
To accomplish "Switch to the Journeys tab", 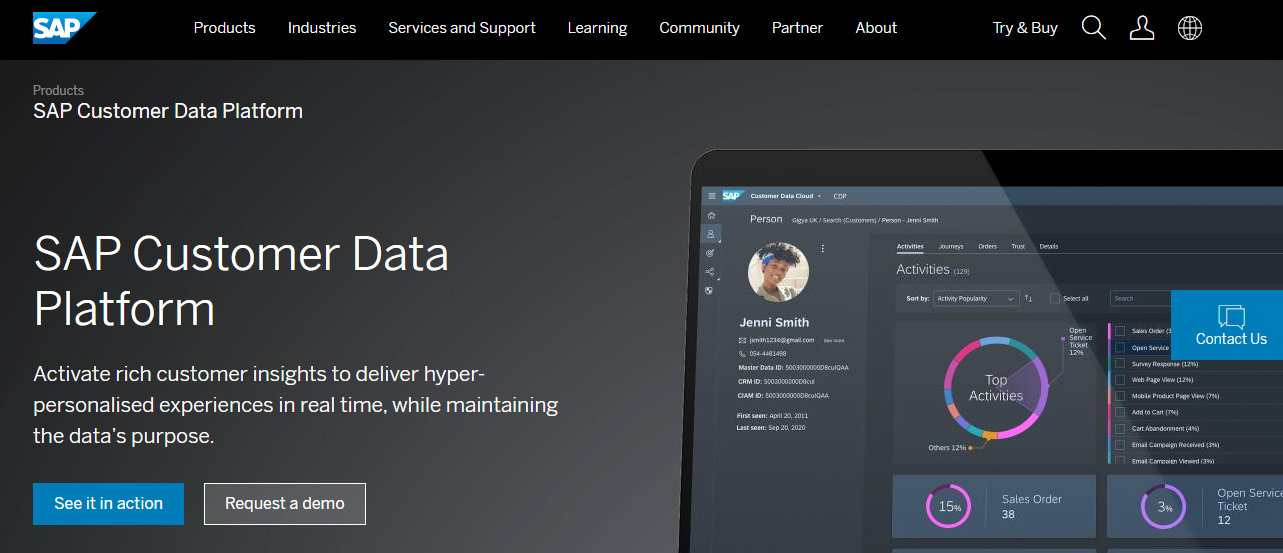I will (951, 246).
